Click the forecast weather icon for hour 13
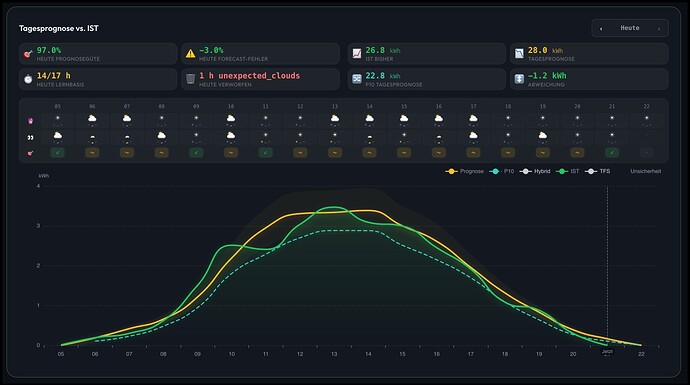The height and width of the screenshot is (385, 690). pos(335,119)
